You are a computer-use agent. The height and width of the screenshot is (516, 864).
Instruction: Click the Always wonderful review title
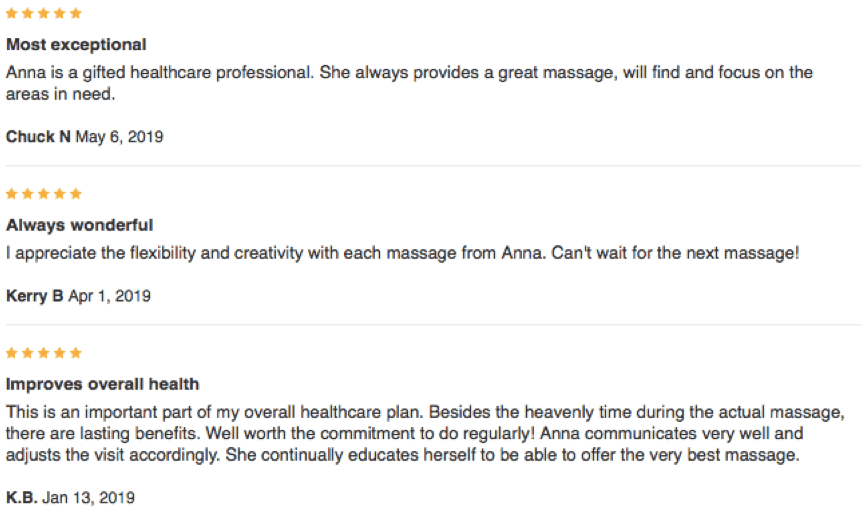[79, 225]
